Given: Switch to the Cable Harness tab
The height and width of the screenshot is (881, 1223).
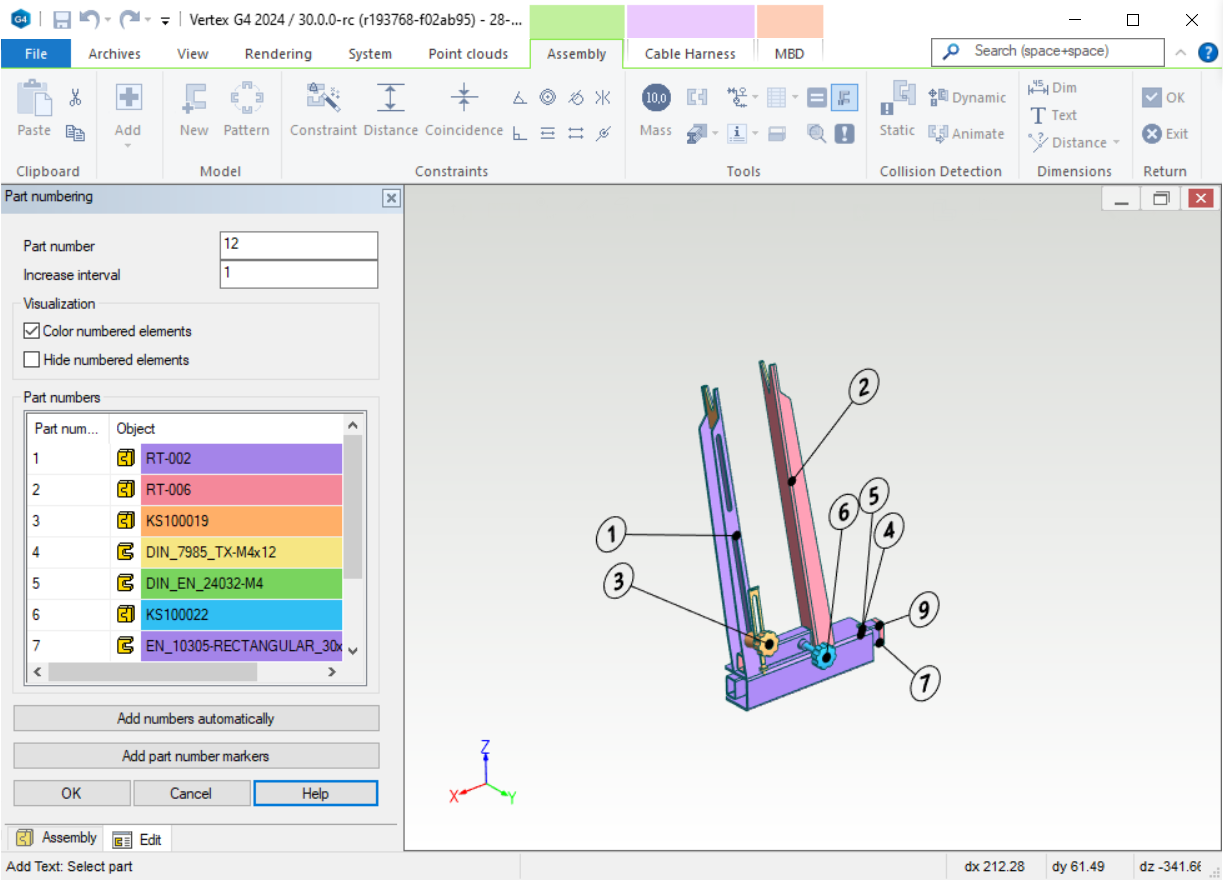Looking at the screenshot, I should pos(689,53).
